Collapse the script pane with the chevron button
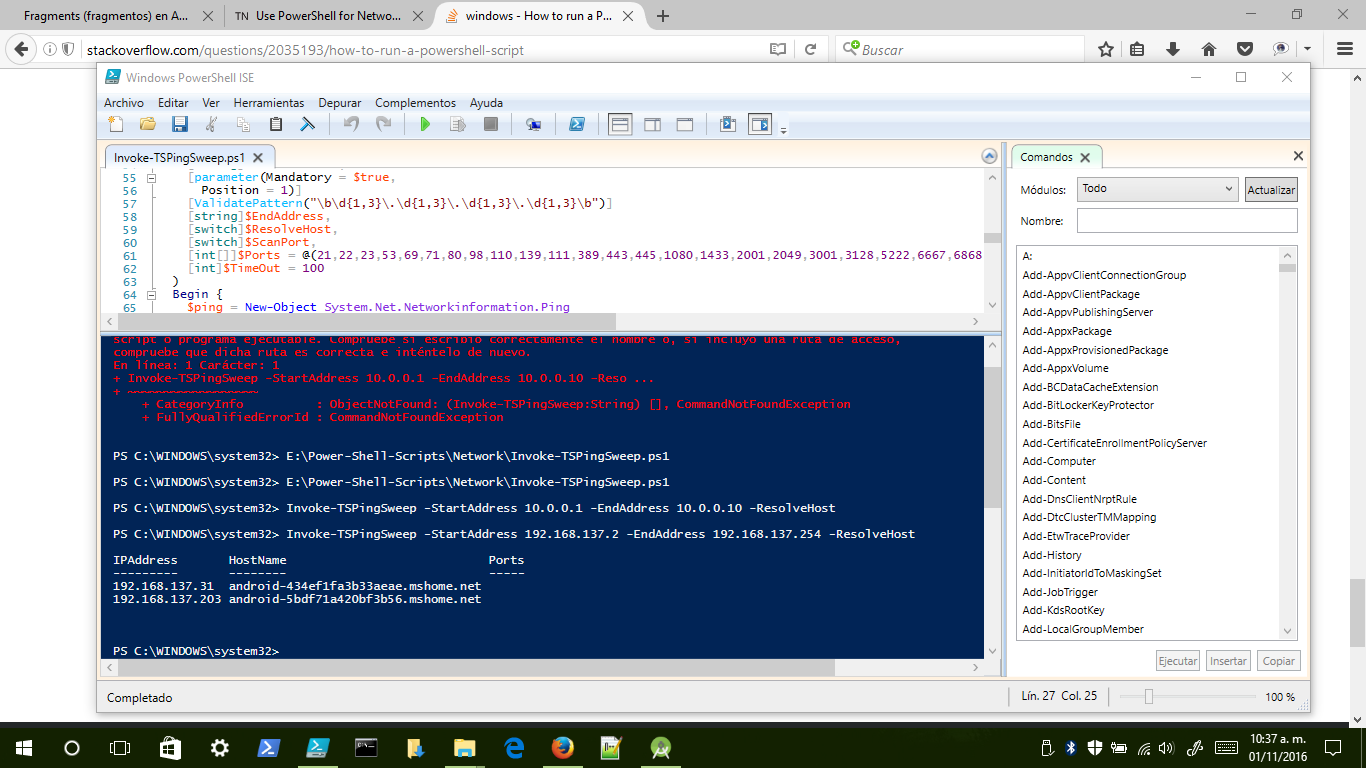The width and height of the screenshot is (1366, 768). tap(989, 156)
